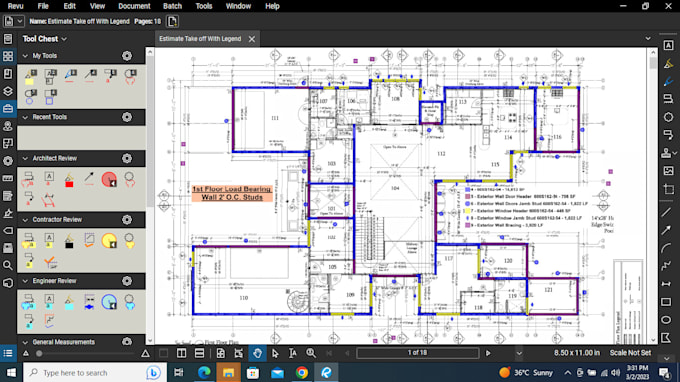Screen dimensions: 680x382
Task: Select the pen tool in right toolbar
Action: click(668, 81)
